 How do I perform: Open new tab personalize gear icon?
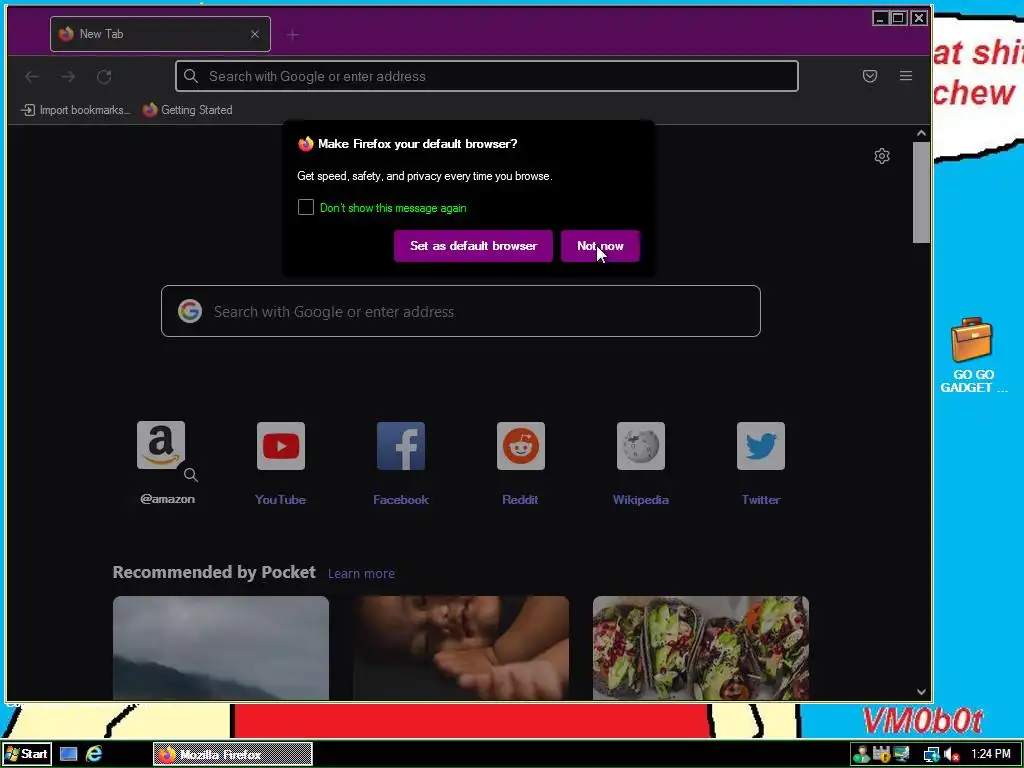(882, 156)
